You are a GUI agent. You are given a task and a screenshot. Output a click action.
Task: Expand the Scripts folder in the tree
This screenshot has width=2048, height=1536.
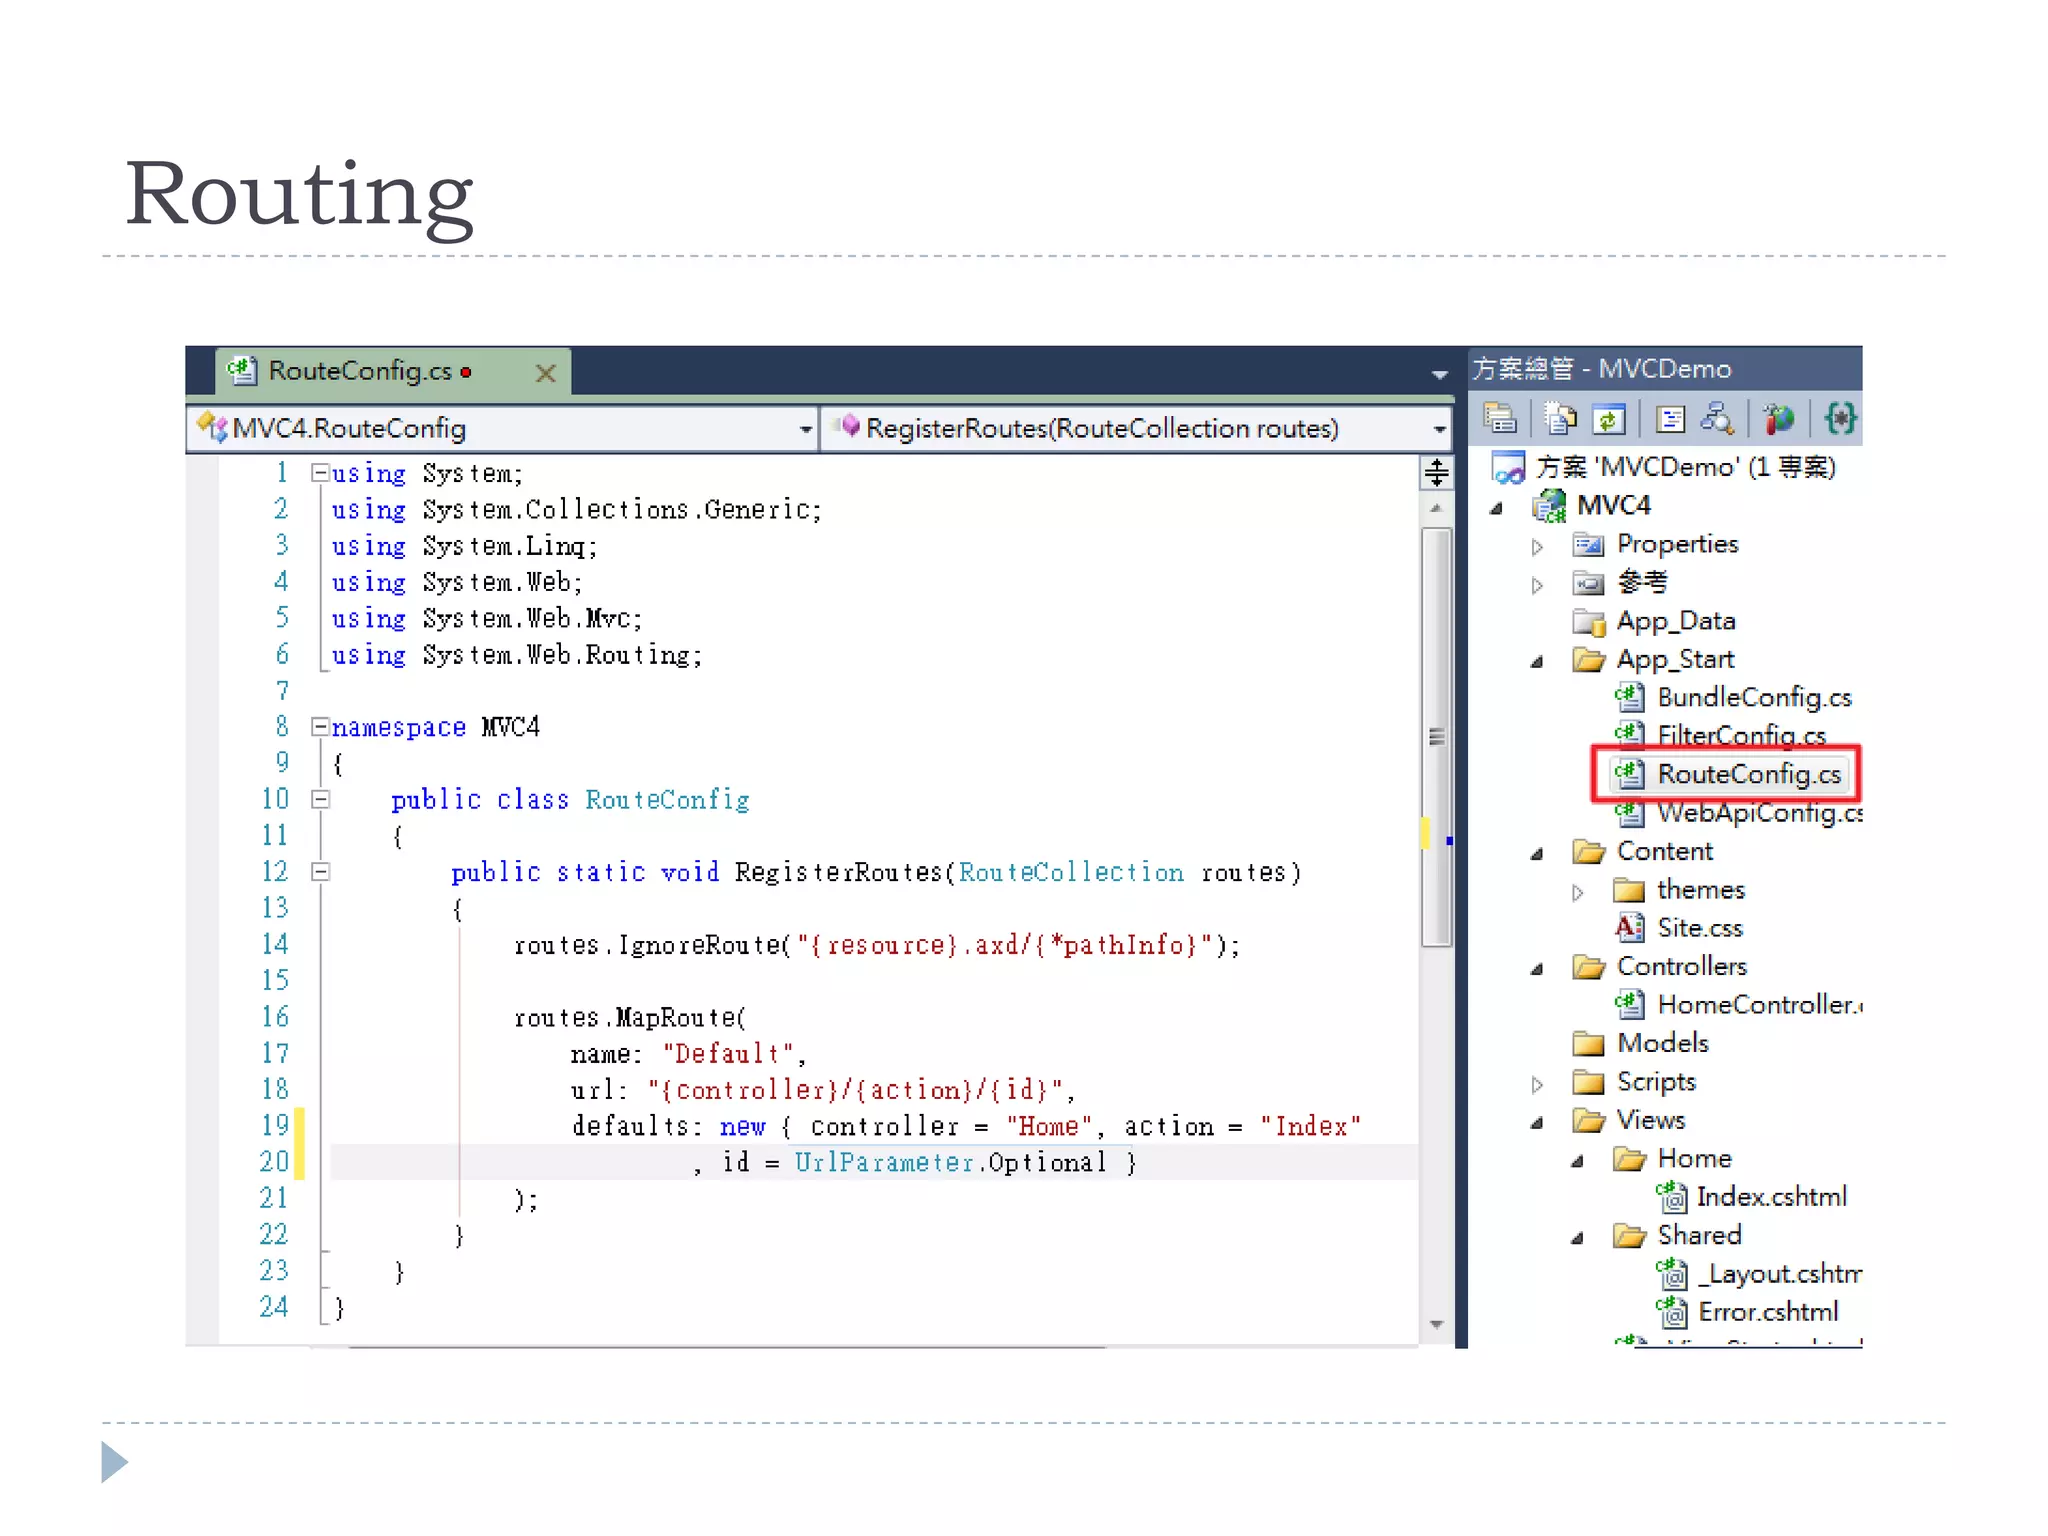pos(1538,1084)
